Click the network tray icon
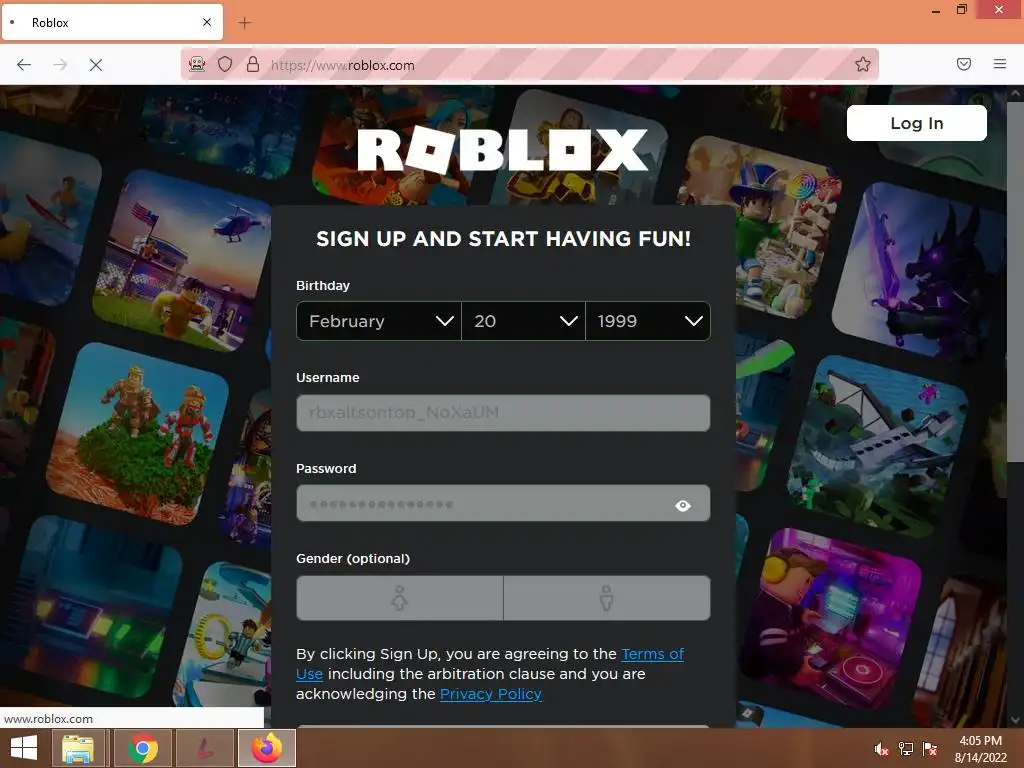Screen dimensions: 1024x768 [906, 749]
